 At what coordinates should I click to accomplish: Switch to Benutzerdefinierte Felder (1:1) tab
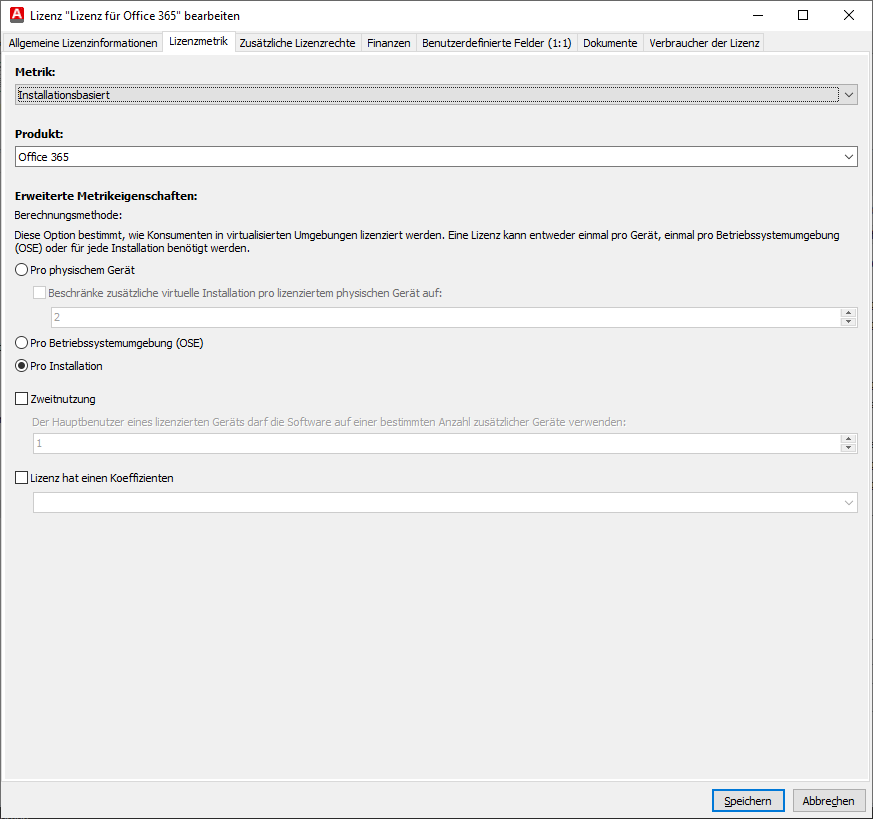pyautogui.click(x=496, y=43)
